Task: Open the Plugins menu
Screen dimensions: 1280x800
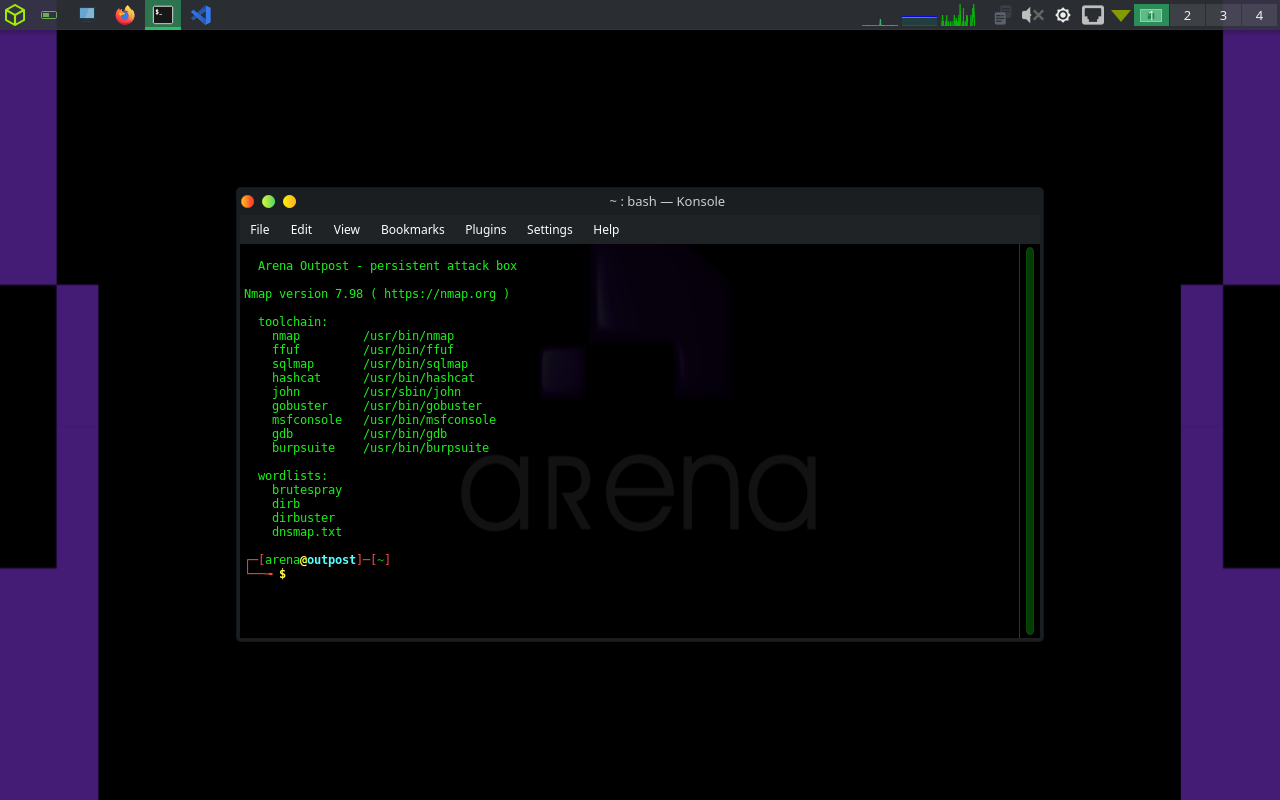Action: (485, 229)
